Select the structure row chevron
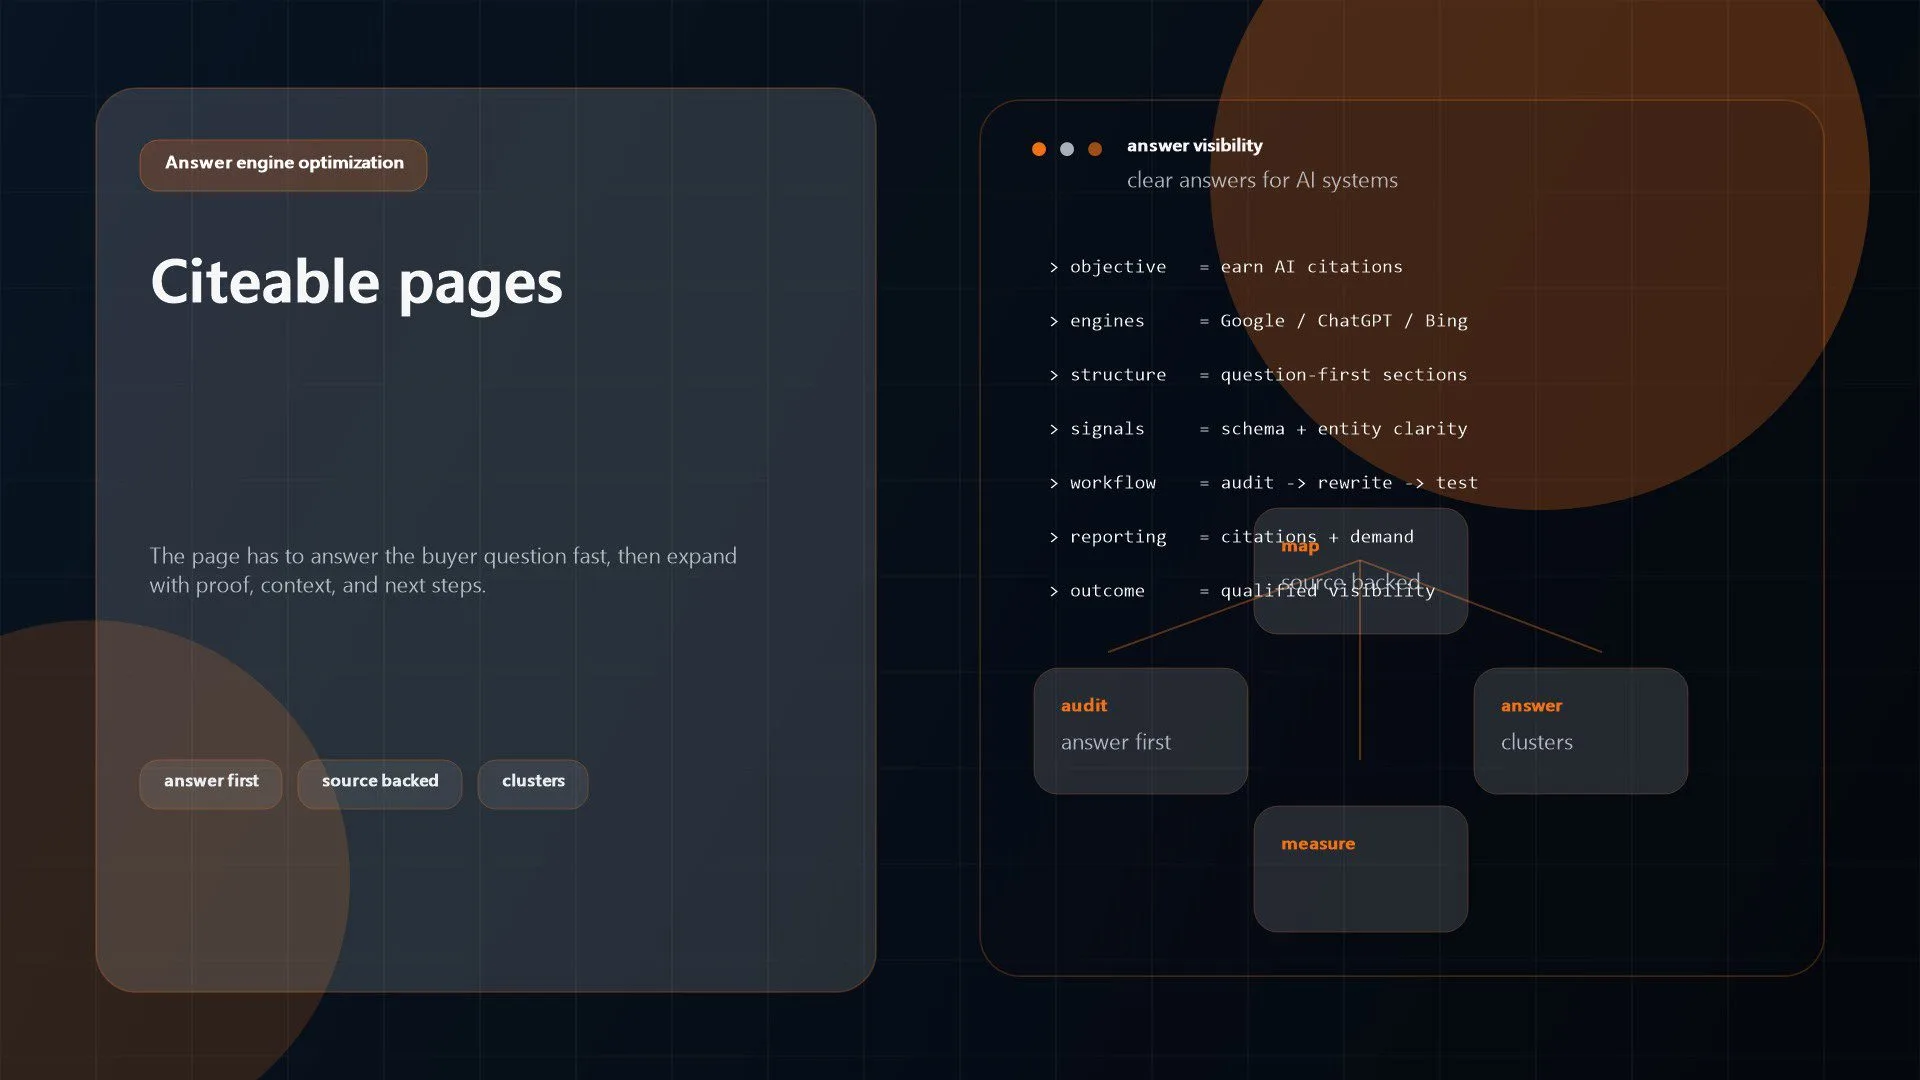 pyautogui.click(x=1054, y=375)
